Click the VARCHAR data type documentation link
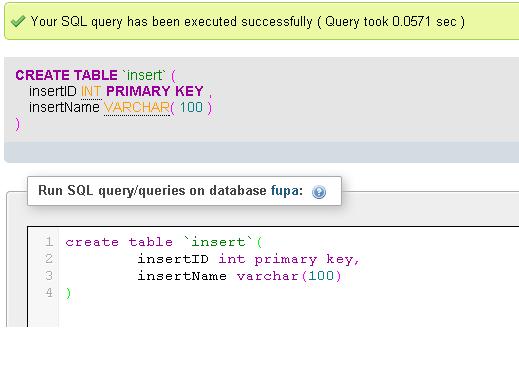Viewport: 519px width, 384px height. tap(137, 107)
